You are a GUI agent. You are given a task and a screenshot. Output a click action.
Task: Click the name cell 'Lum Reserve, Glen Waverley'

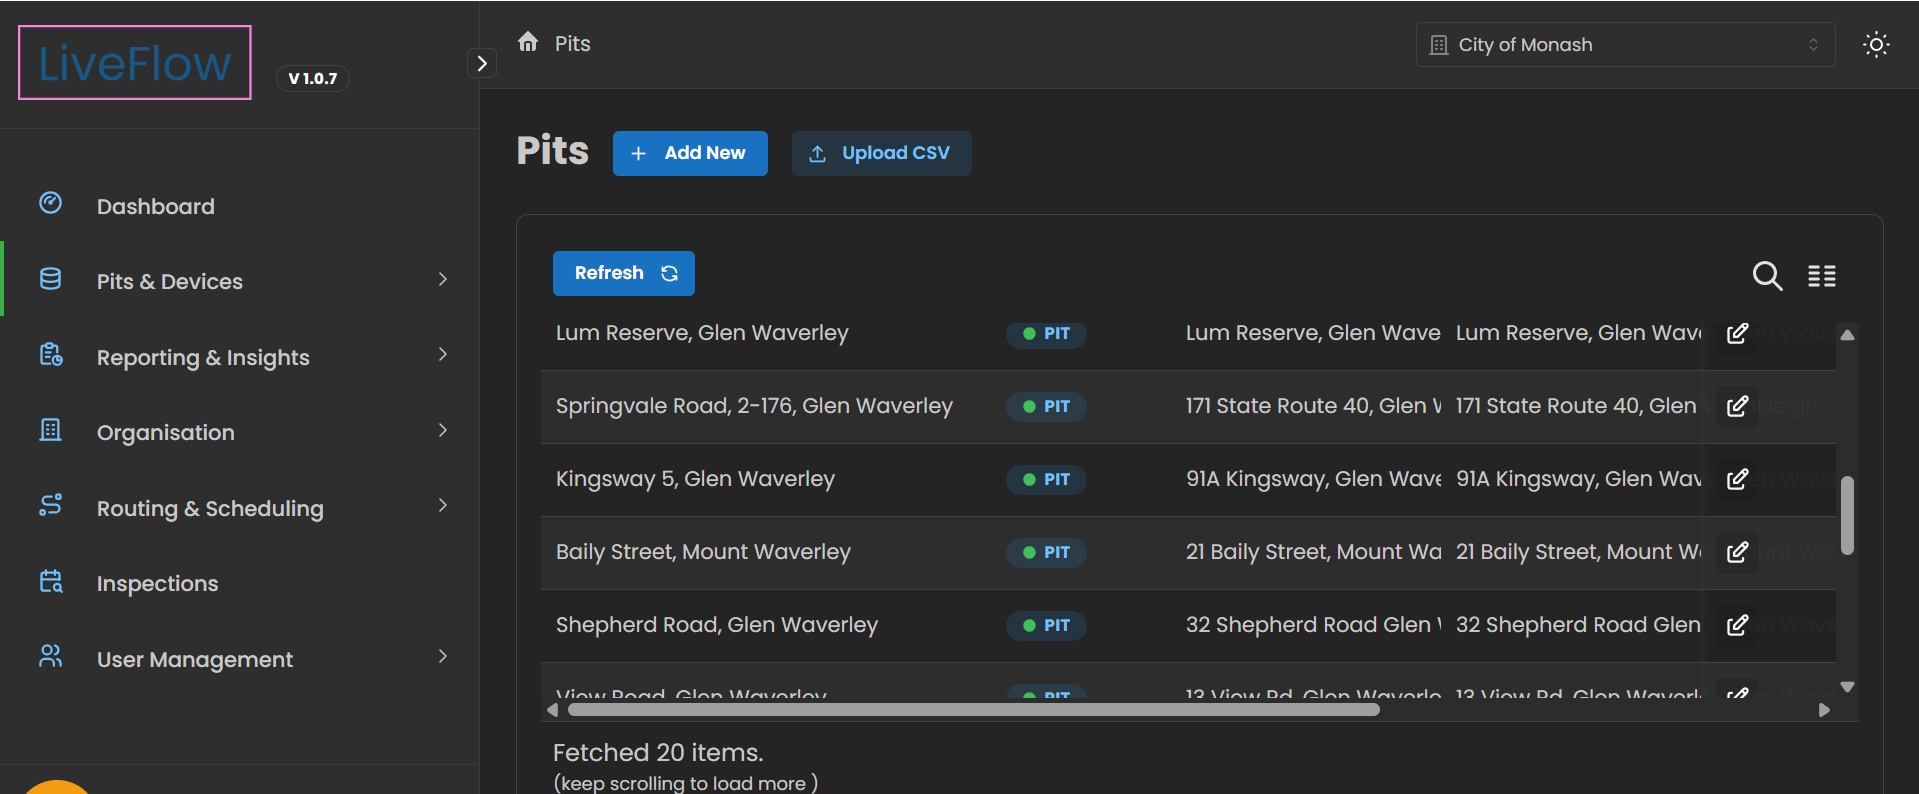(x=702, y=333)
